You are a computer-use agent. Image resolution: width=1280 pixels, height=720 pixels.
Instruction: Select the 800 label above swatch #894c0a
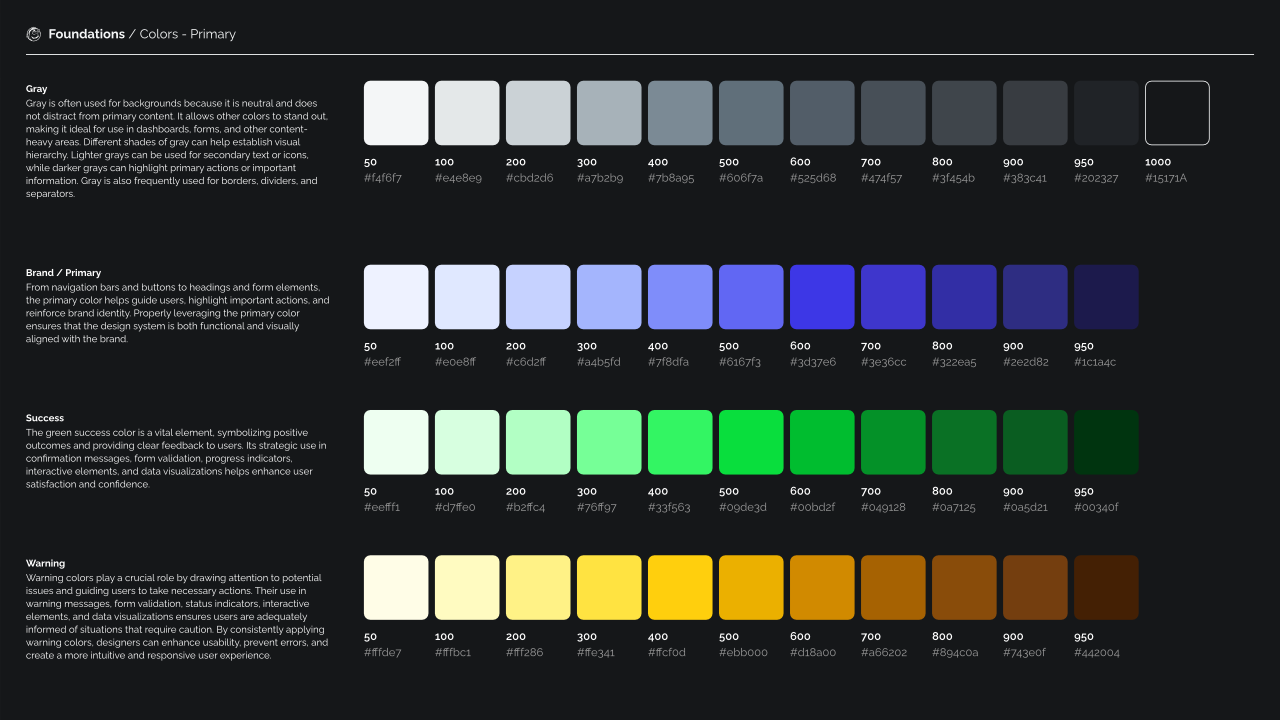click(943, 636)
